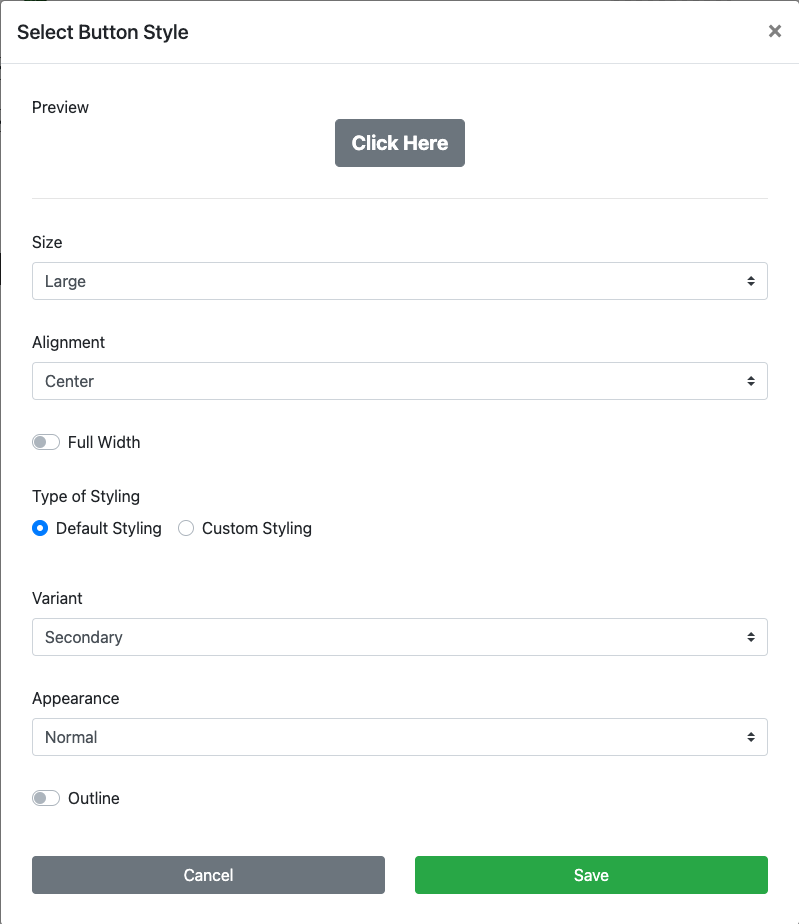799x924 pixels.
Task: Open the Size dropdown showing Large
Action: 390,282
